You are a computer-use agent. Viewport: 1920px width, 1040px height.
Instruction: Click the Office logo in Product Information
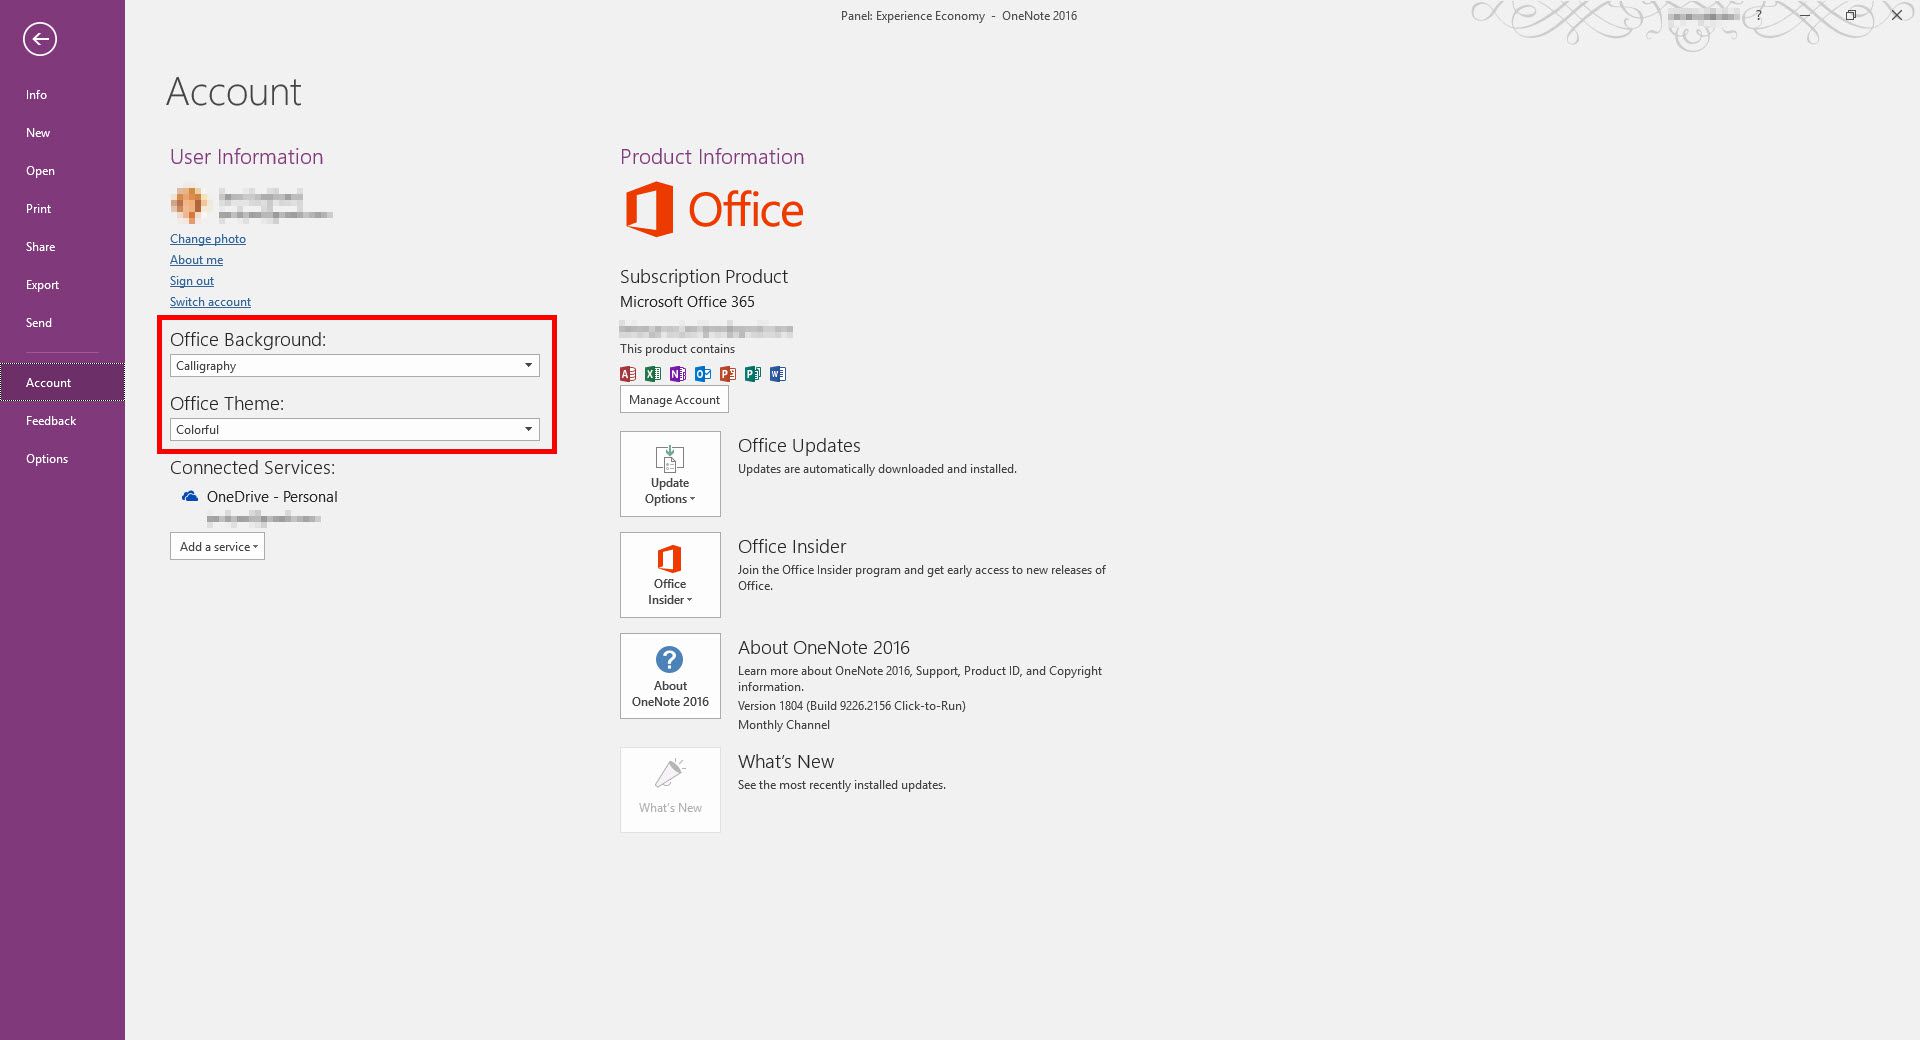click(714, 209)
